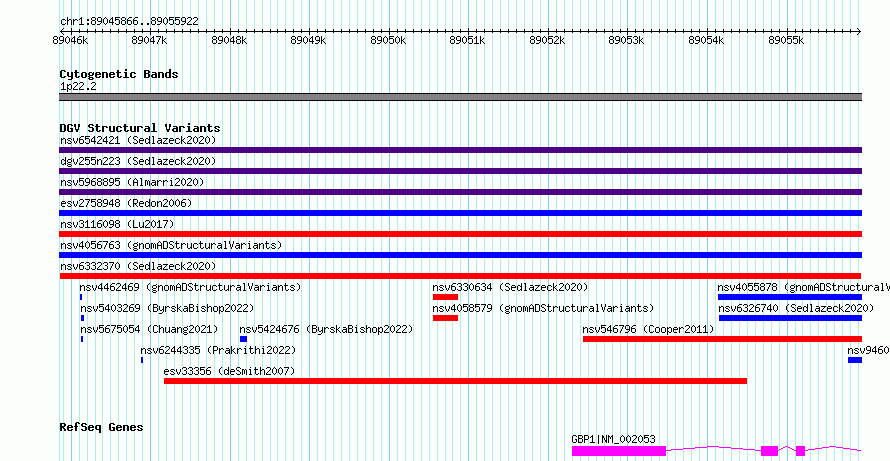
Task: Open variant nsv5675054 (Chuang2021) label
Action: 149,329
